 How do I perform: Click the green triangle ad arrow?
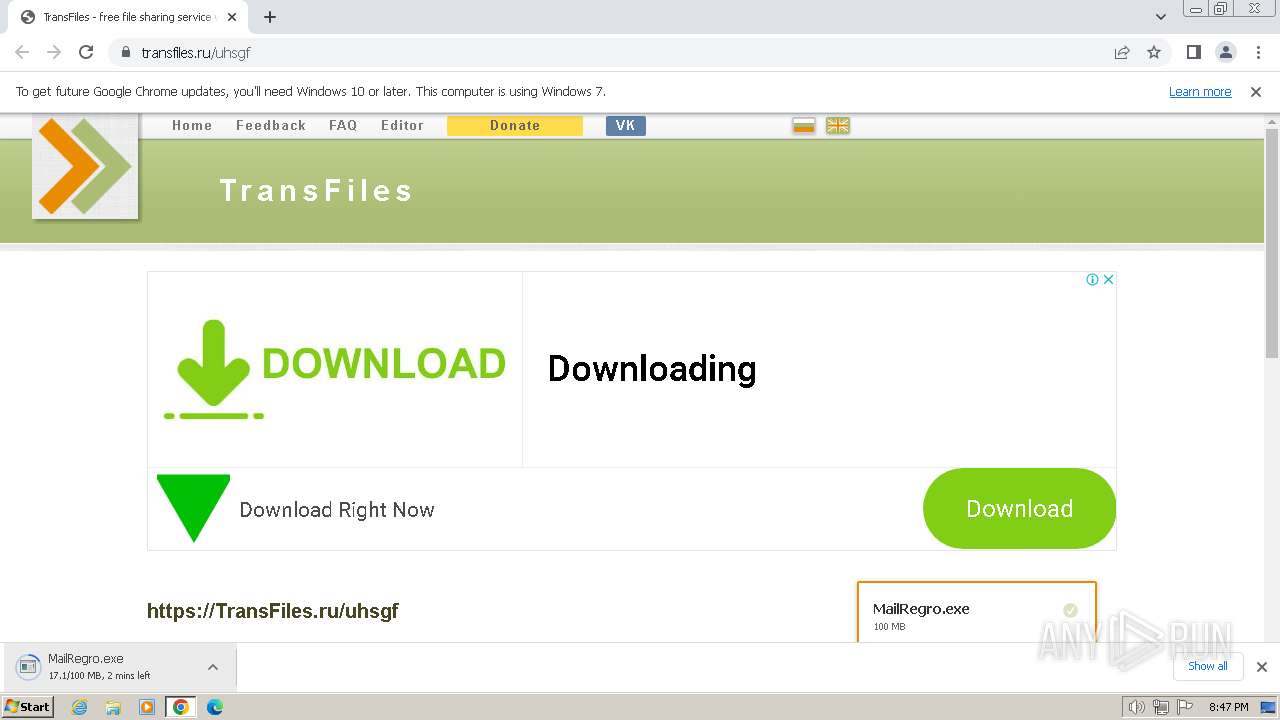click(193, 508)
